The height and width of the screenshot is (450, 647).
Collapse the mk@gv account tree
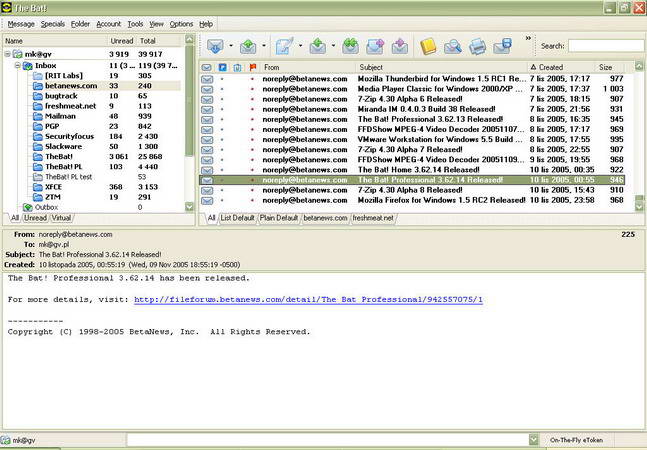[x=8, y=53]
